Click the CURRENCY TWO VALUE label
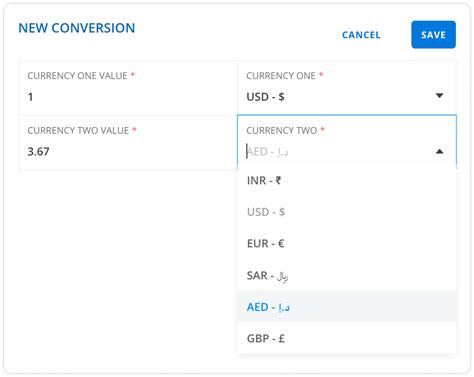 [x=78, y=130]
